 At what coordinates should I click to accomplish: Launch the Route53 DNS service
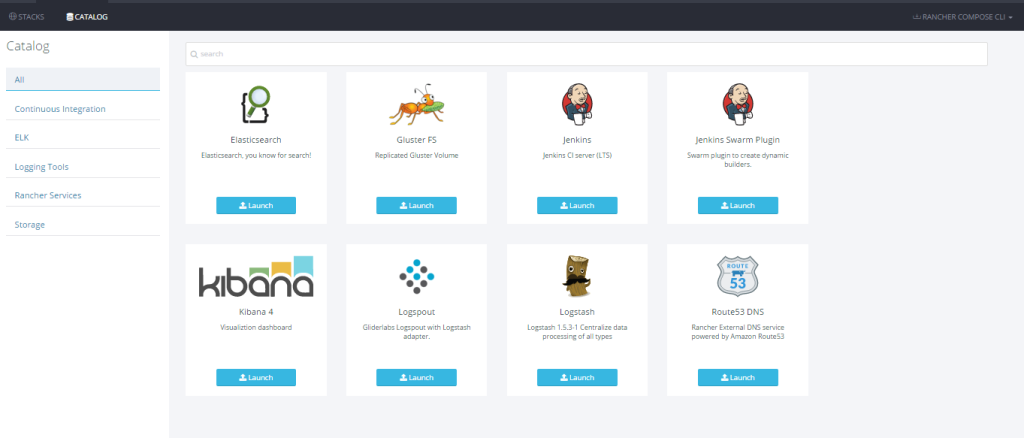click(x=737, y=377)
